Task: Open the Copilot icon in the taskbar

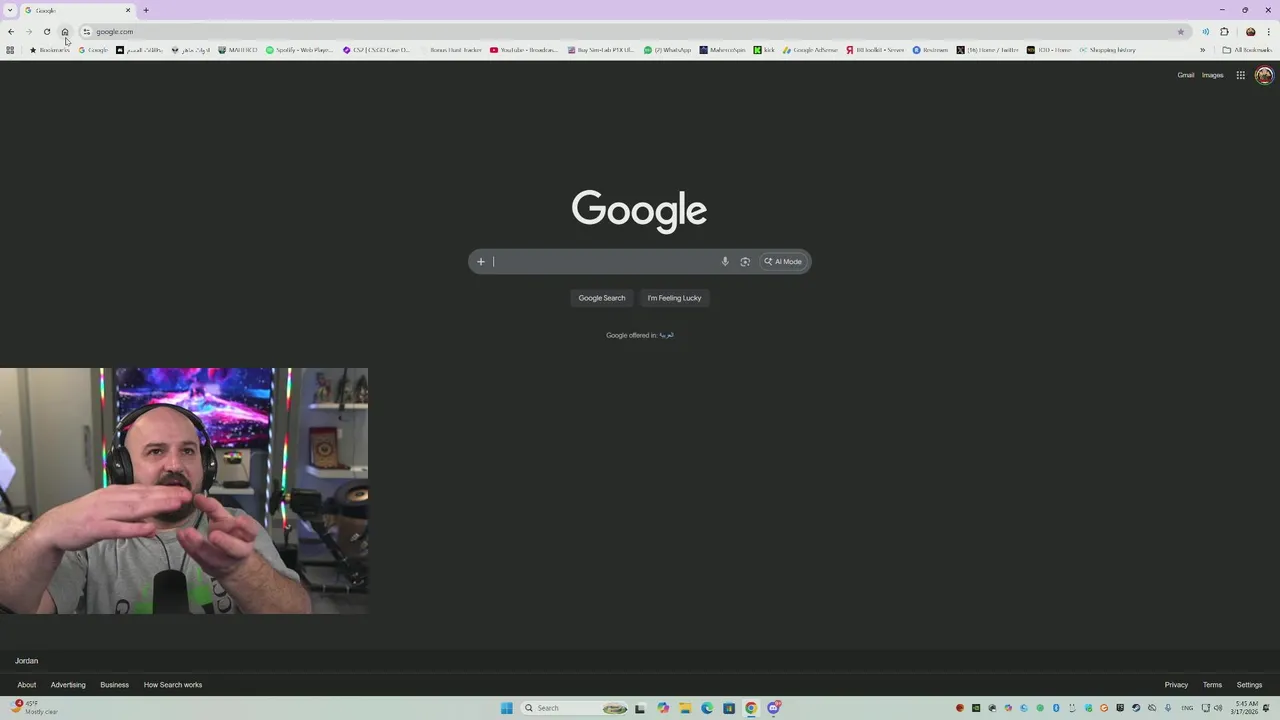Action: click(663, 708)
